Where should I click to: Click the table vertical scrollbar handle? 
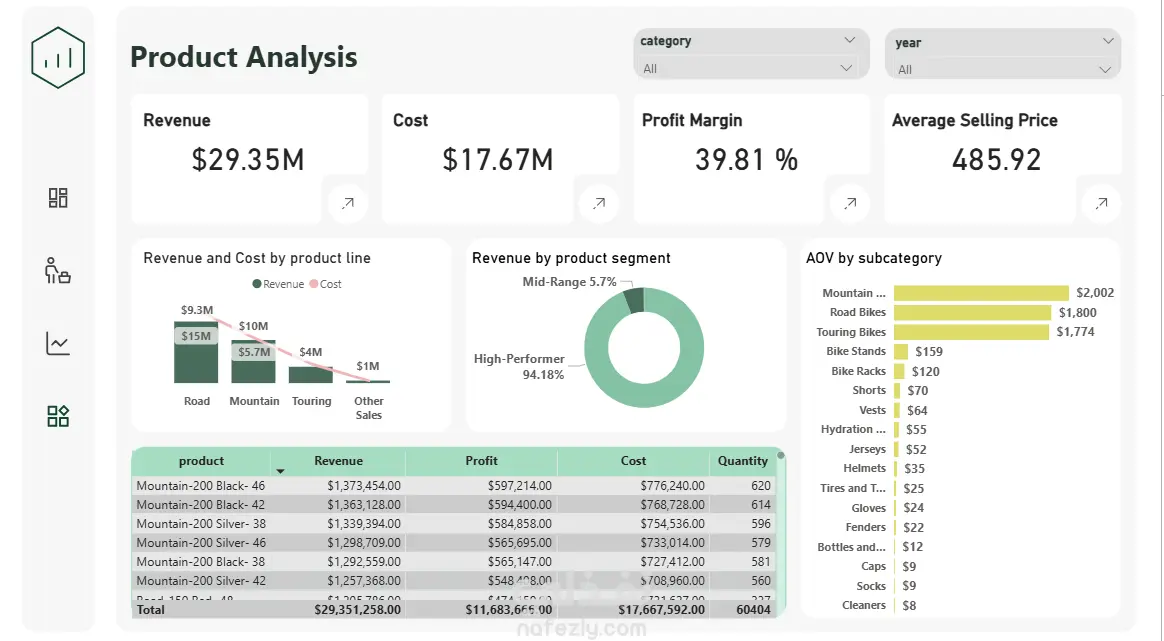(x=781, y=455)
